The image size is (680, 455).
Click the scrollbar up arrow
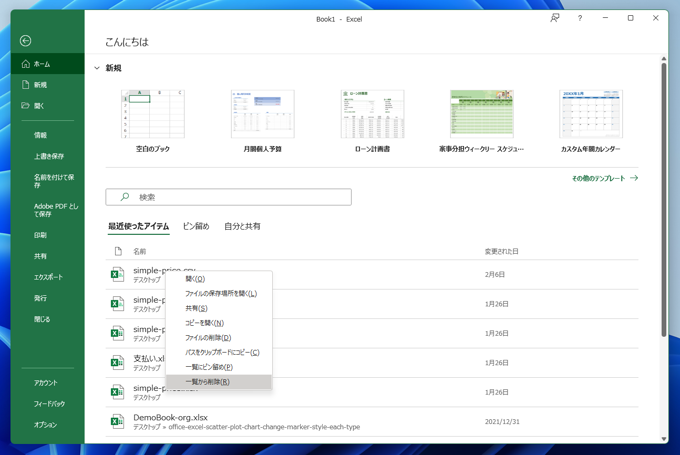(664, 59)
